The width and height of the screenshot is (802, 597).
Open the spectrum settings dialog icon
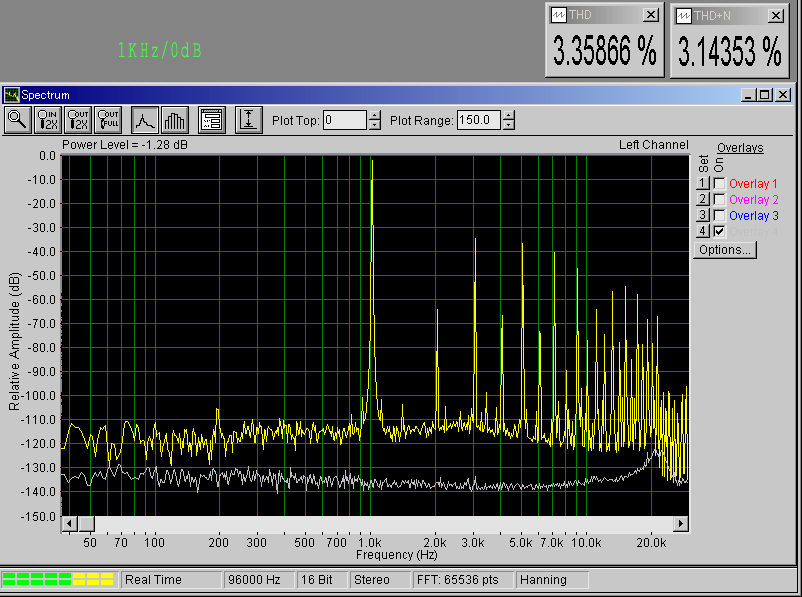tap(212, 120)
